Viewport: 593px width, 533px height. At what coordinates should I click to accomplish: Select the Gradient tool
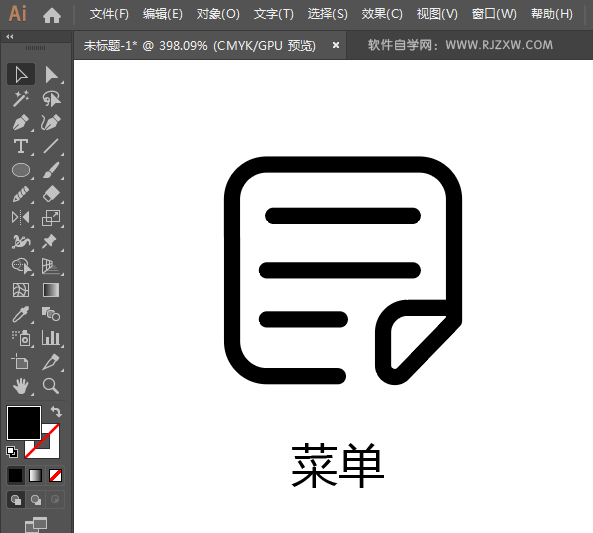[x=51, y=290]
